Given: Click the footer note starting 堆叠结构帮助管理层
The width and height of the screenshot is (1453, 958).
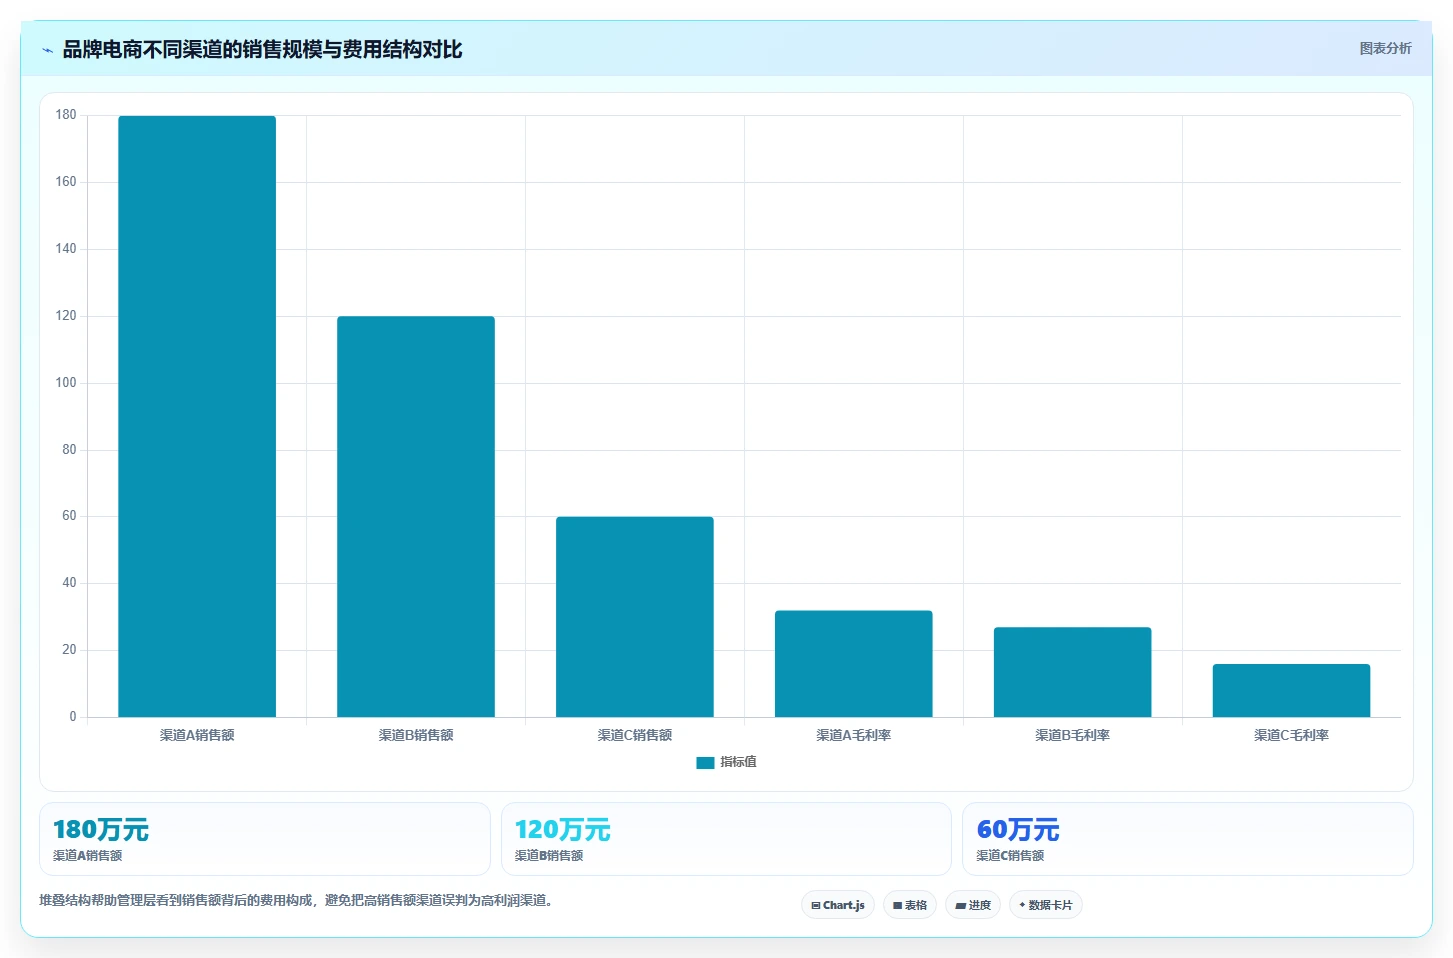Looking at the screenshot, I should [296, 900].
